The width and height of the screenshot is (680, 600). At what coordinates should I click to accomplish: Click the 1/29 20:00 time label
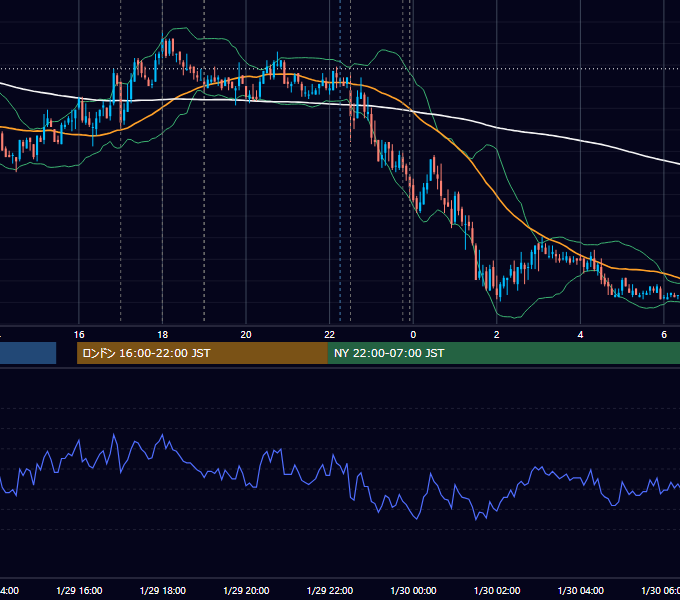pyautogui.click(x=246, y=590)
